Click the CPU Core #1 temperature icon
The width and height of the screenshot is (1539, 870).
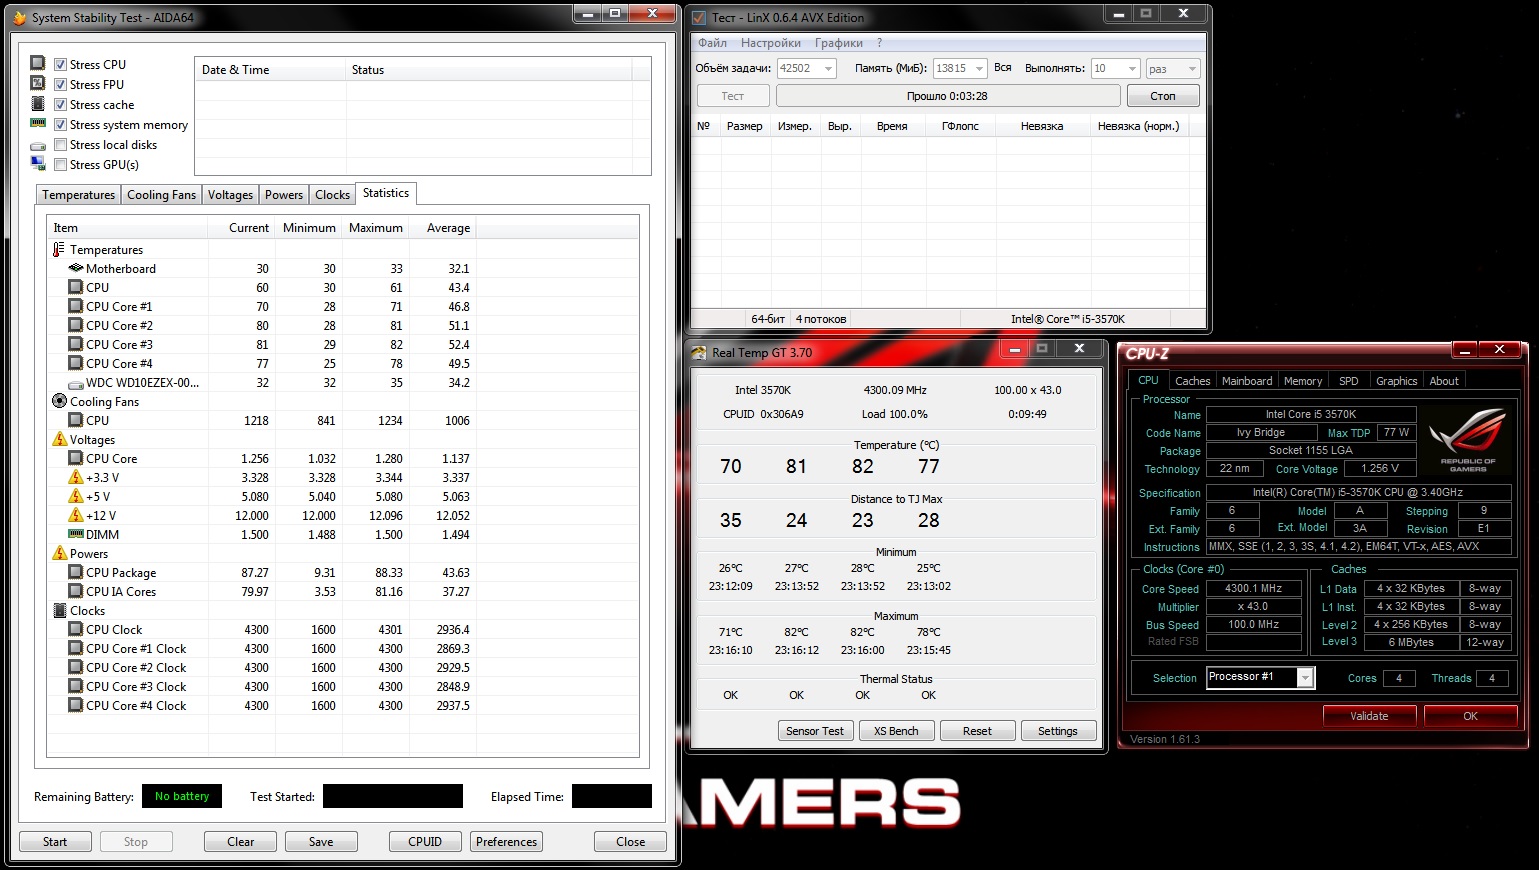point(75,307)
